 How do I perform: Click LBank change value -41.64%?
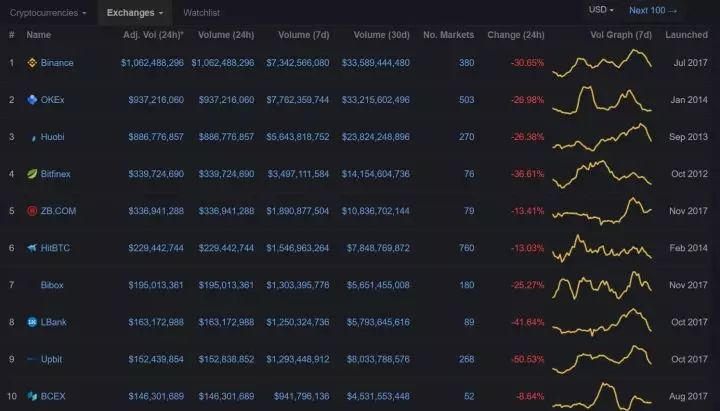pos(528,322)
